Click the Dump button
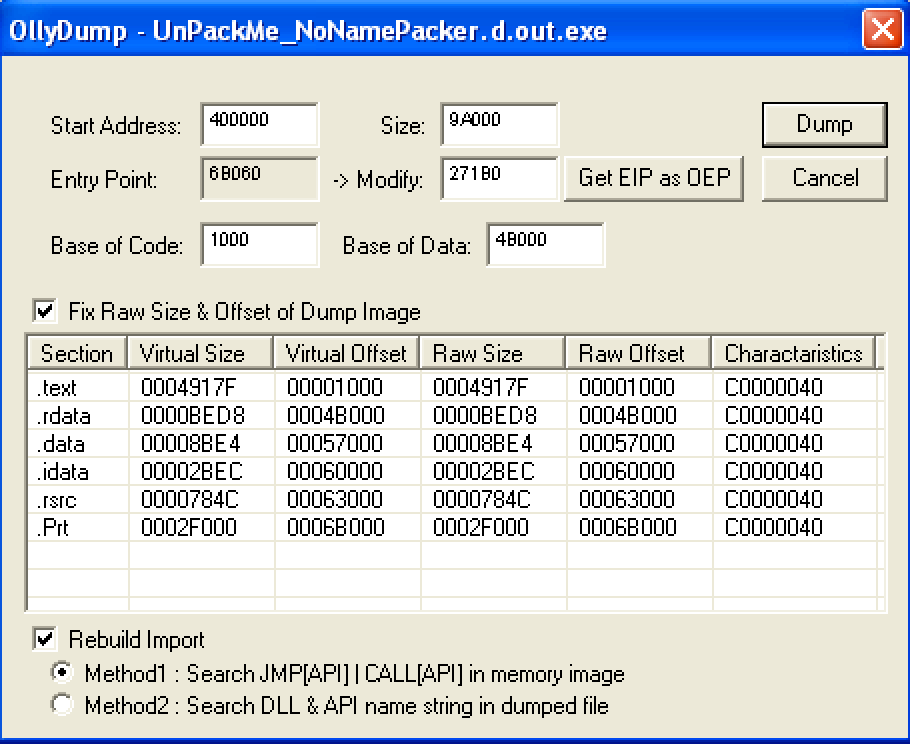Image resolution: width=910 pixels, height=744 pixels. (825, 124)
